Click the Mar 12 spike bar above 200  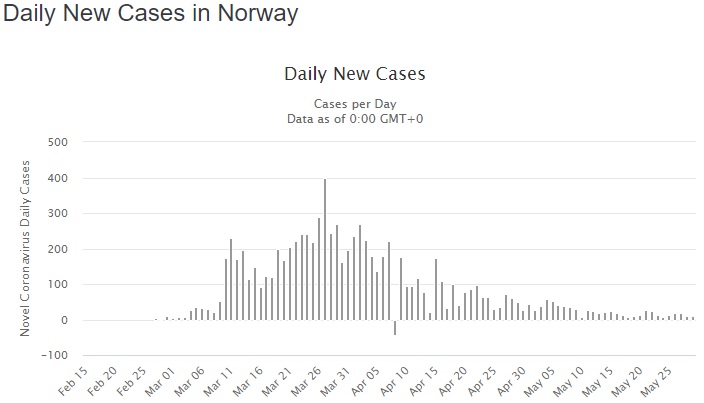coord(231,279)
